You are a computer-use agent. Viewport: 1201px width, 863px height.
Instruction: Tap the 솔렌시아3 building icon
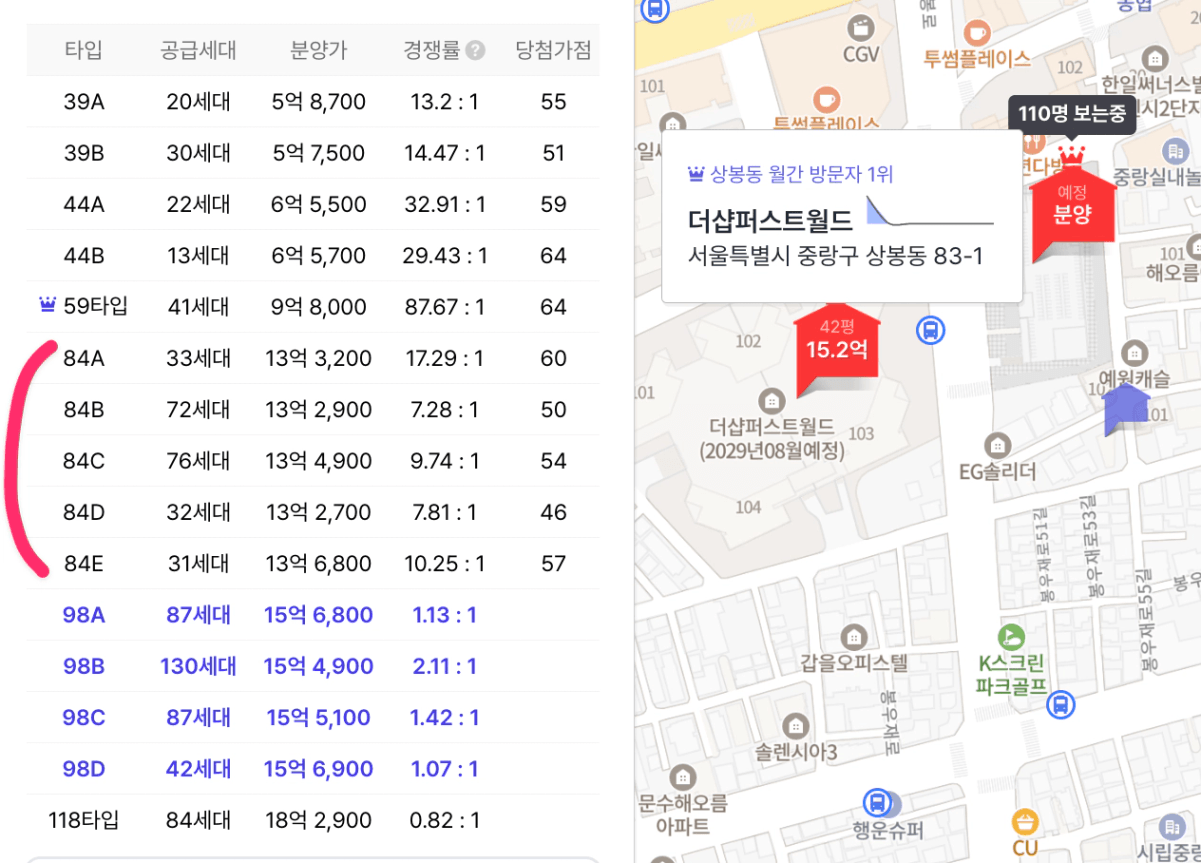pos(796,725)
